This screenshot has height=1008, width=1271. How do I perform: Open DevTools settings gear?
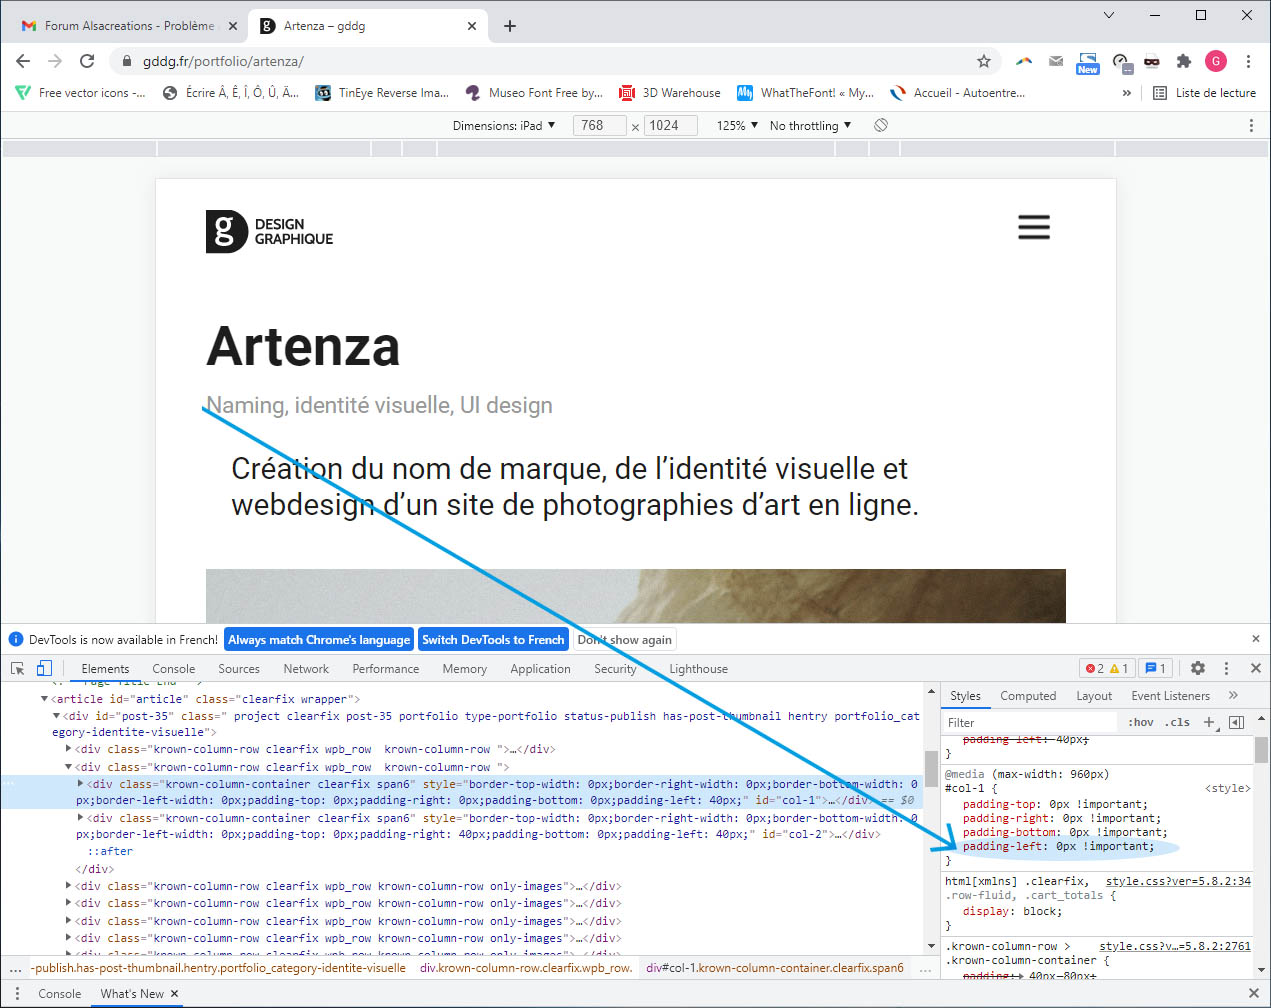click(x=1198, y=668)
